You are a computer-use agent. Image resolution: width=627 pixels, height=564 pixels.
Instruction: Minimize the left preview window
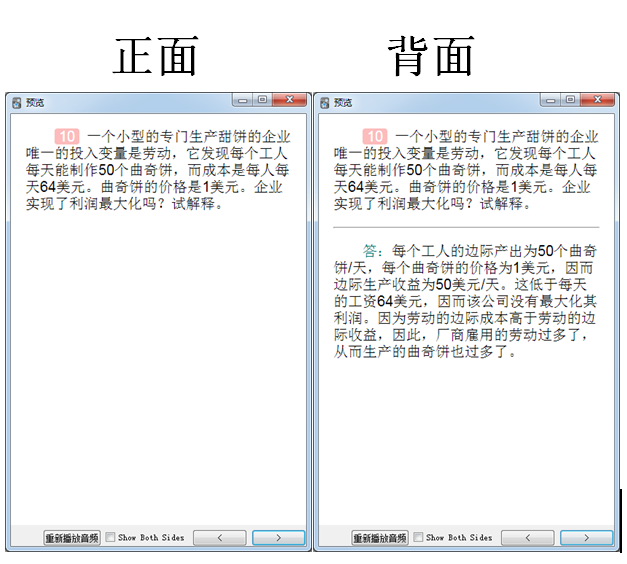click(x=242, y=100)
